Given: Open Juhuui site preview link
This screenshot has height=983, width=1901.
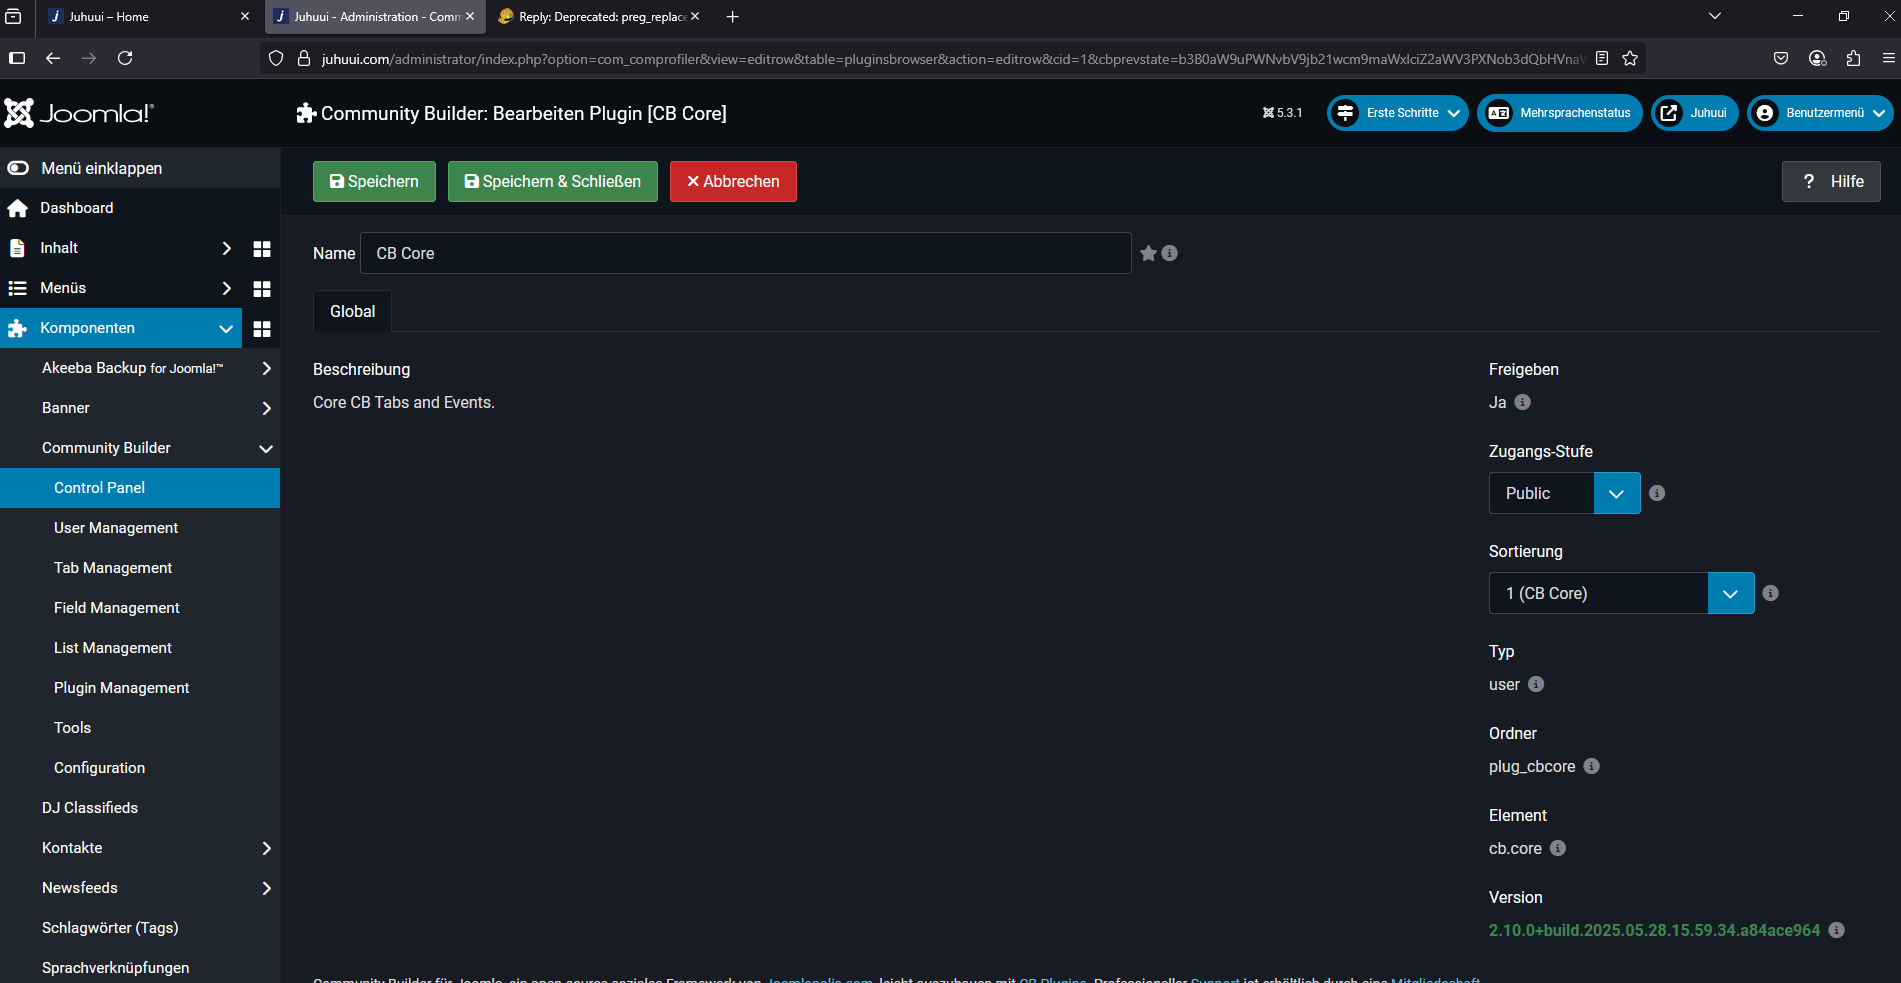Looking at the screenshot, I should pyautogui.click(x=1694, y=113).
